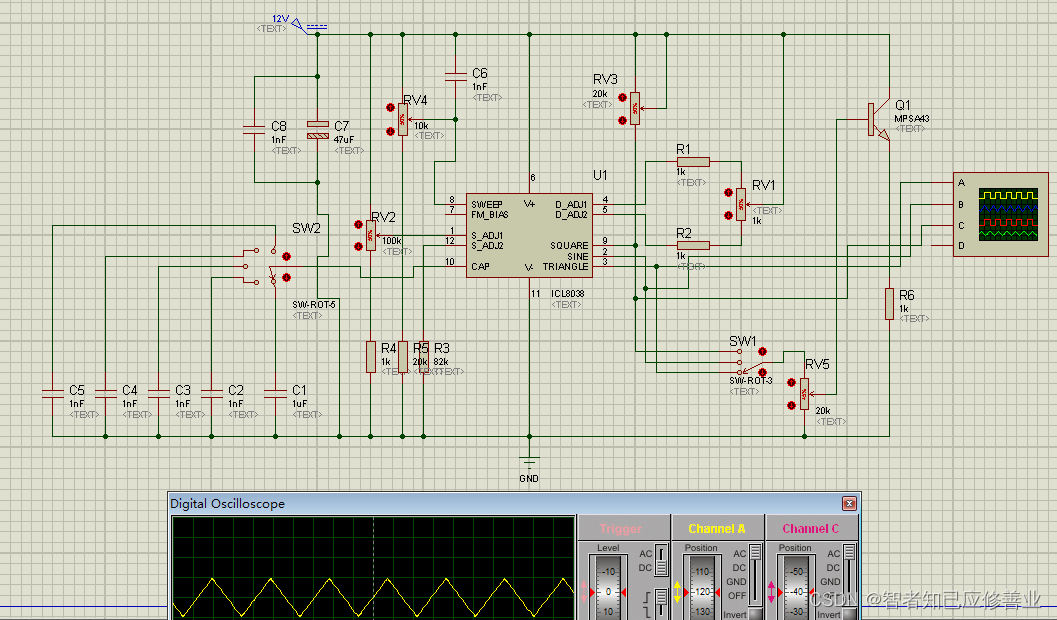Click the Trigger Level dial

pyautogui.click(x=608, y=586)
